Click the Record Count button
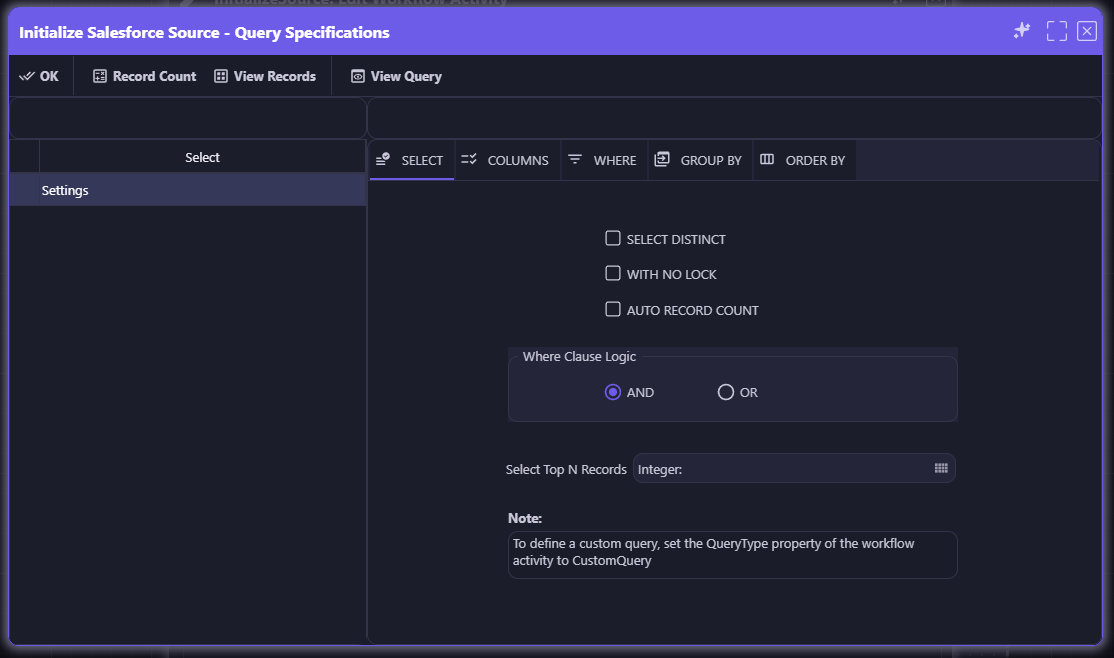 pyautogui.click(x=145, y=76)
